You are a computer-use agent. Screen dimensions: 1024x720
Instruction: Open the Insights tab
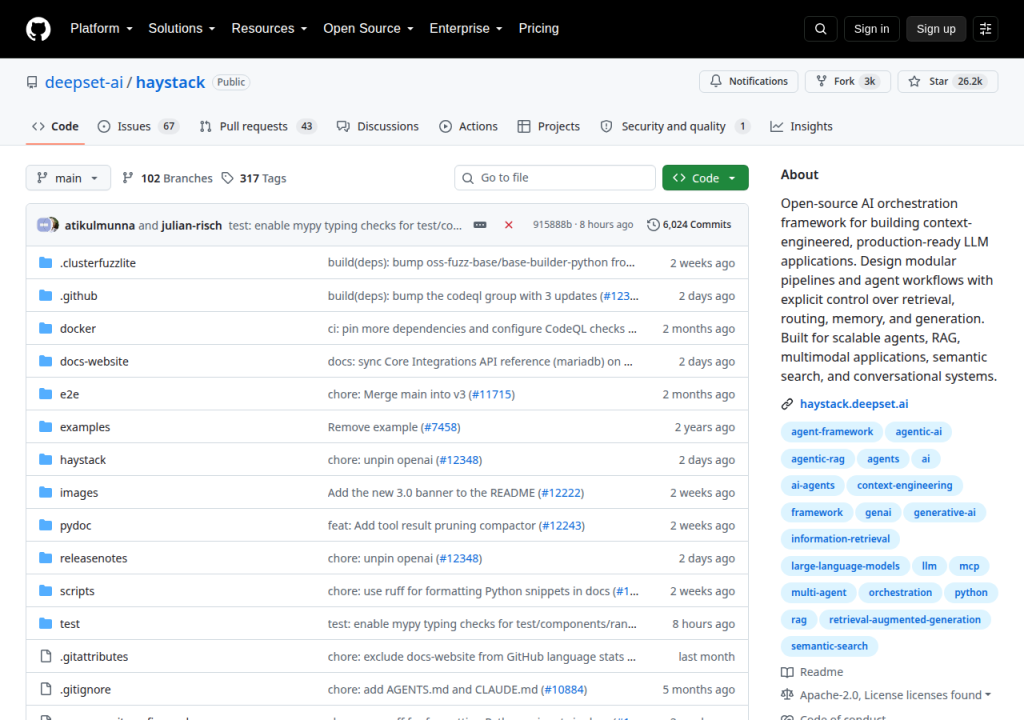pos(801,127)
